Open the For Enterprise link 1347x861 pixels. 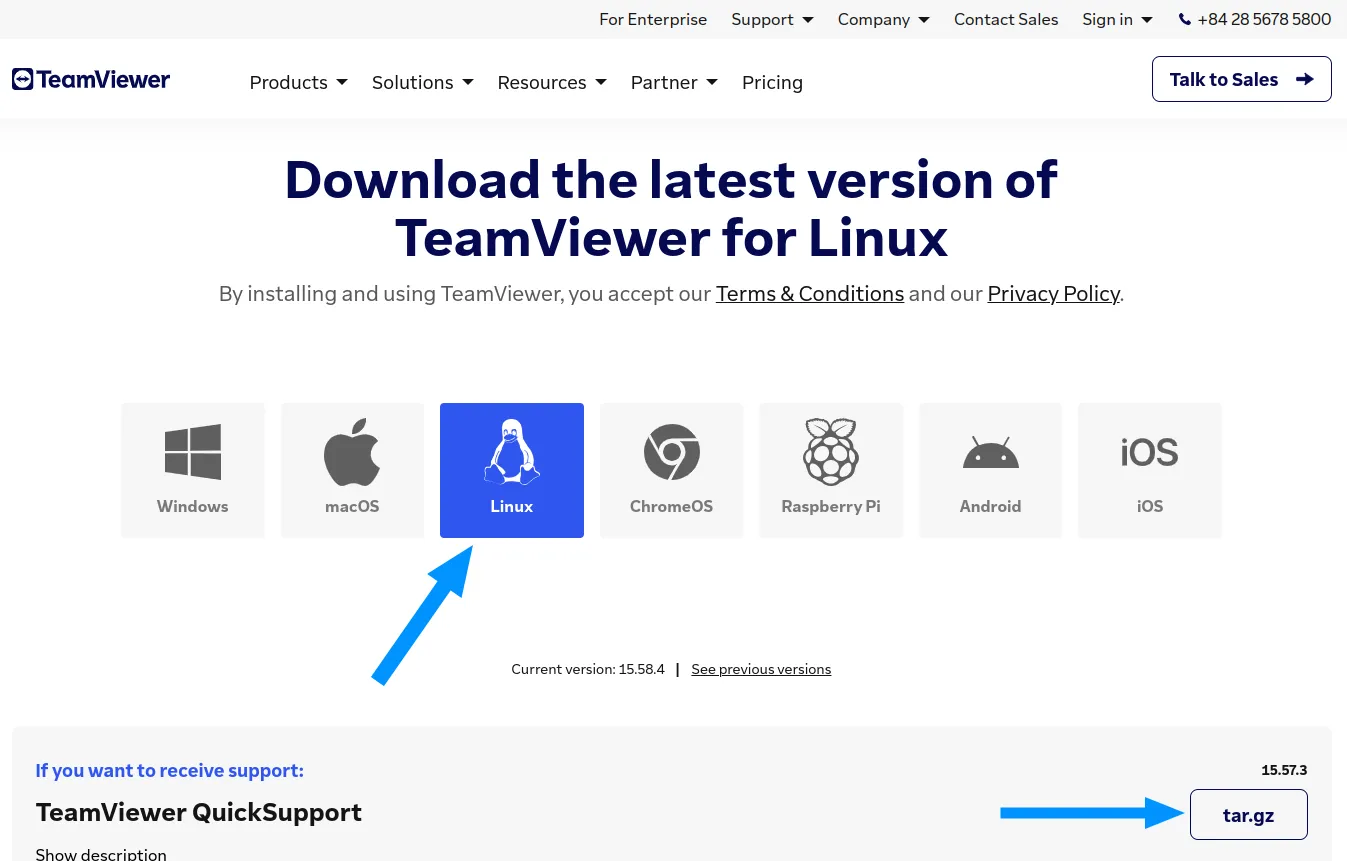[x=653, y=19]
